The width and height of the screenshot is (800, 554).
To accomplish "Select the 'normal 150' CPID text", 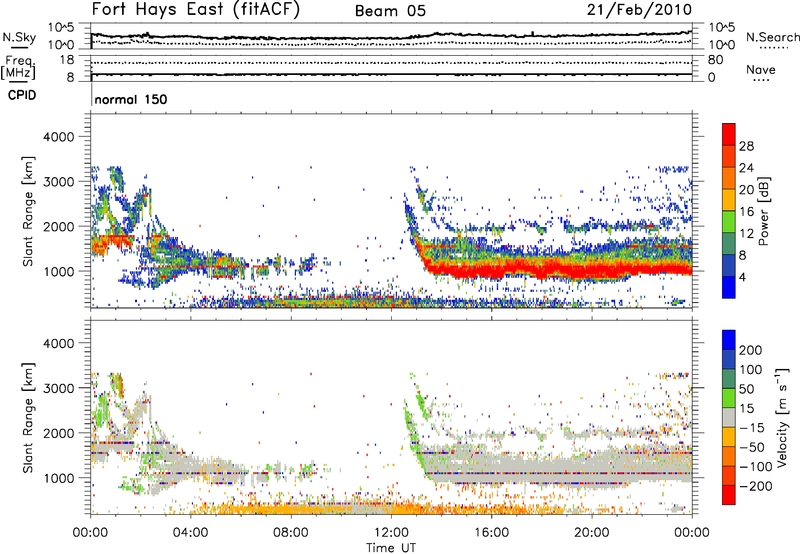I will (x=131, y=99).
